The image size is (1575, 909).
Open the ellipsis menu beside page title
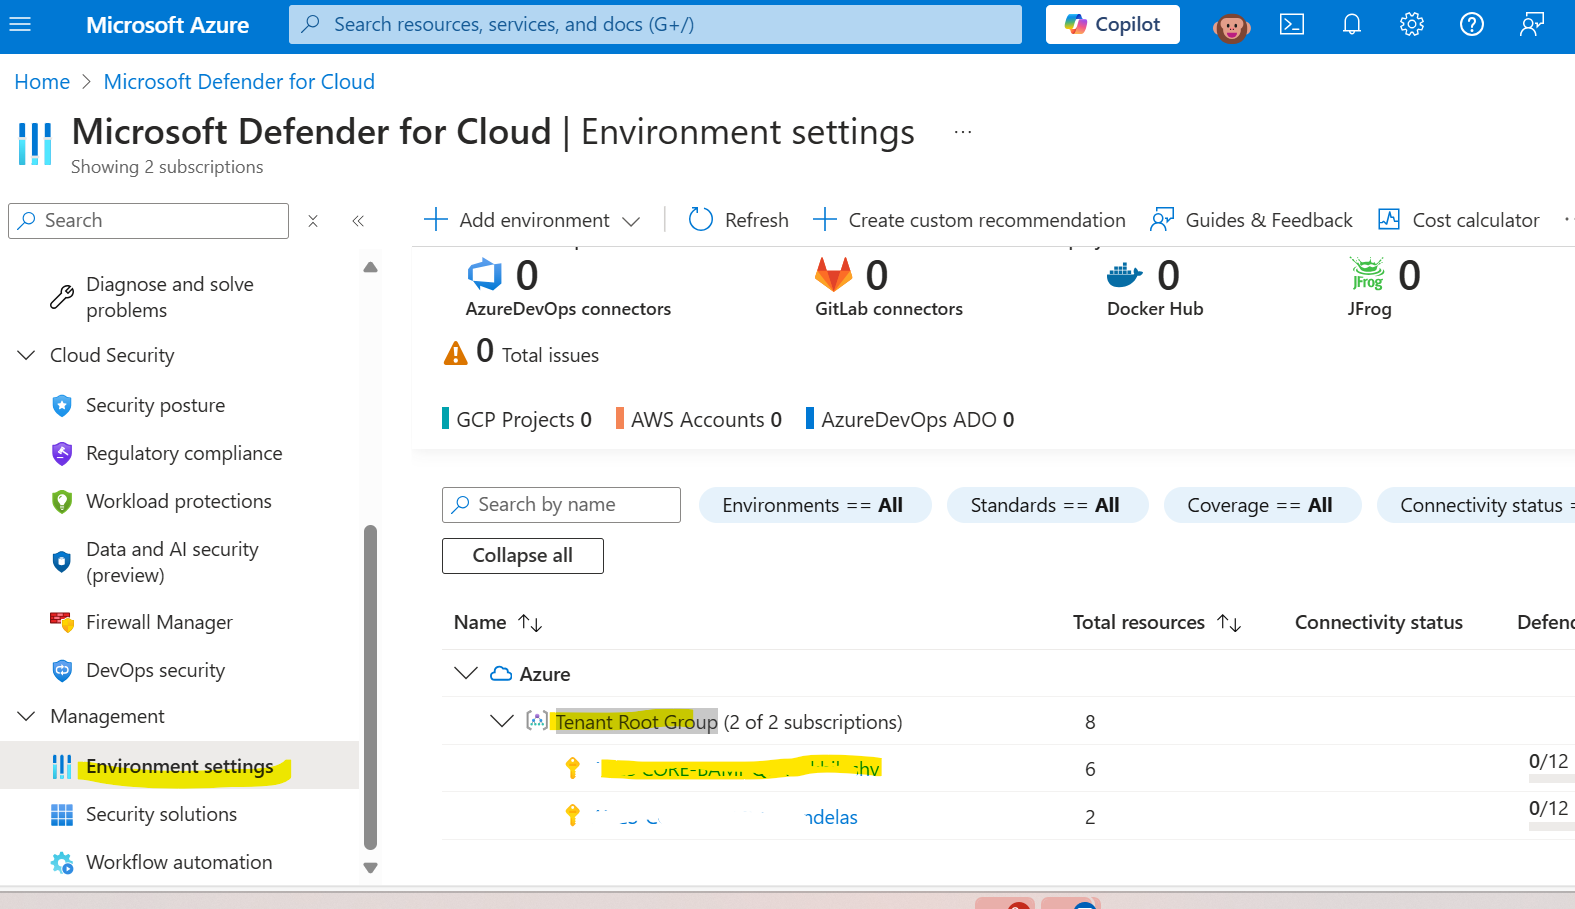963,132
